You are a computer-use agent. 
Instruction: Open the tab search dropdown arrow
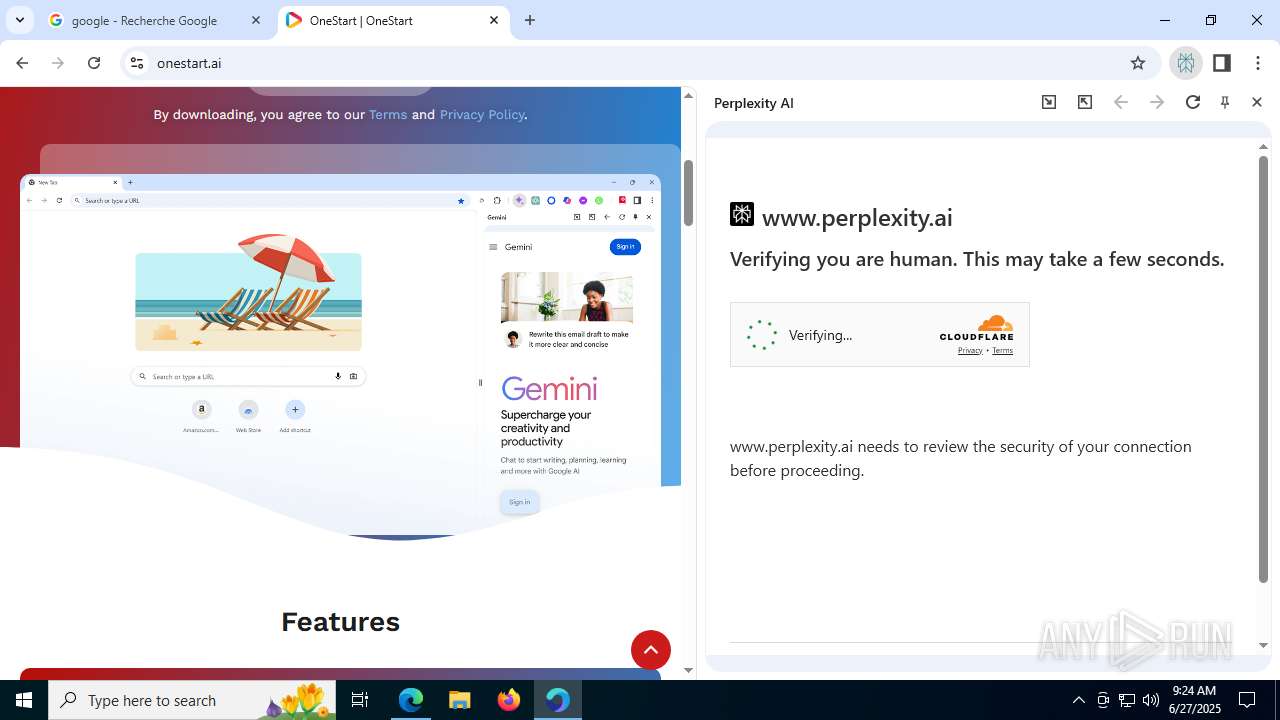(20, 20)
